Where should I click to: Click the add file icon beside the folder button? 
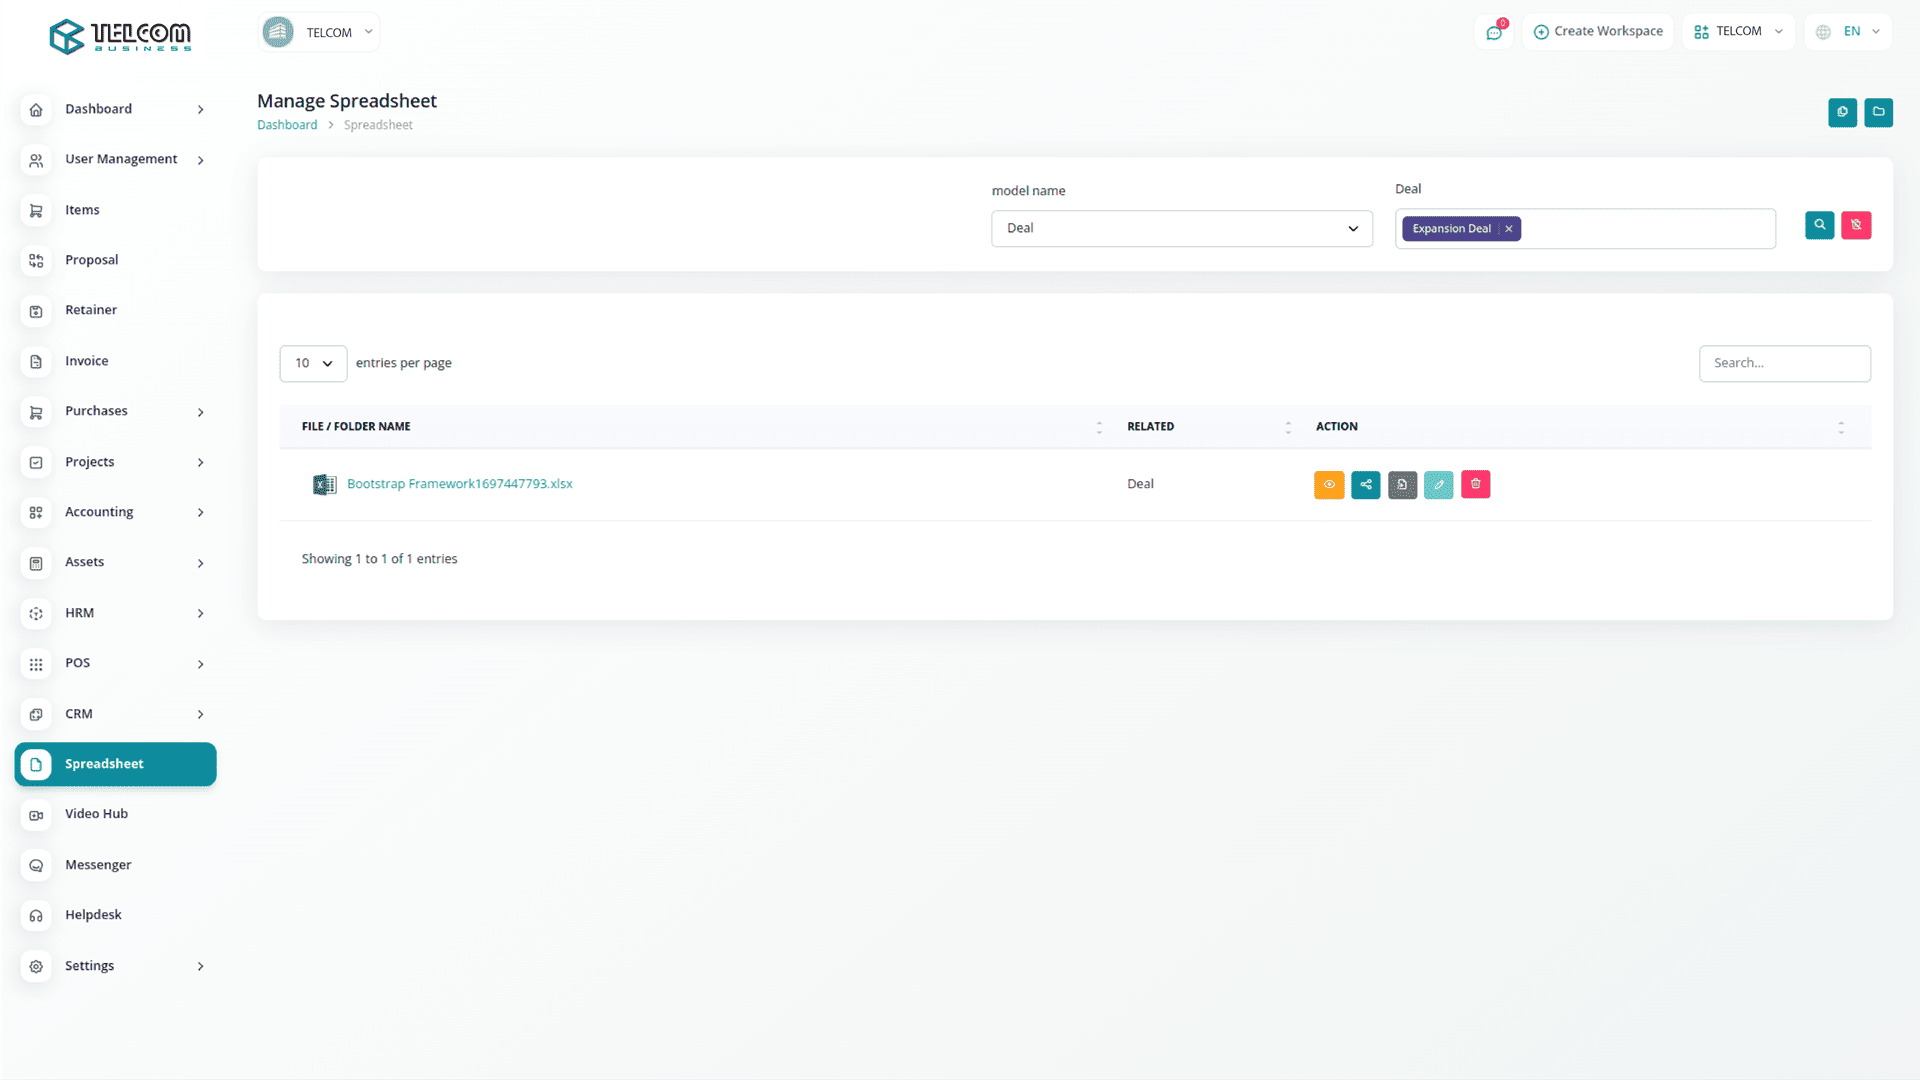pos(1842,112)
